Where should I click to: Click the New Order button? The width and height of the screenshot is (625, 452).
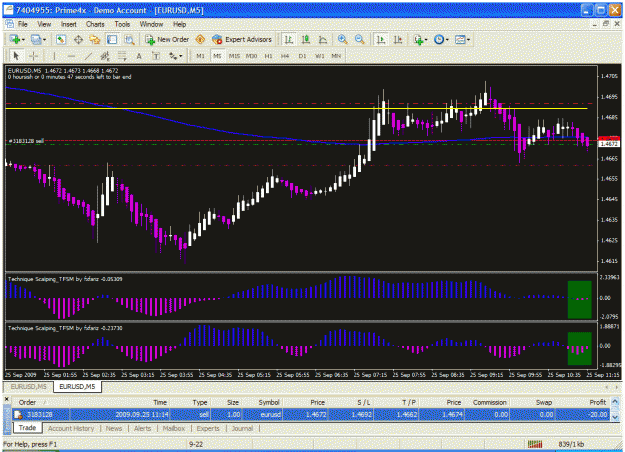(x=167, y=39)
